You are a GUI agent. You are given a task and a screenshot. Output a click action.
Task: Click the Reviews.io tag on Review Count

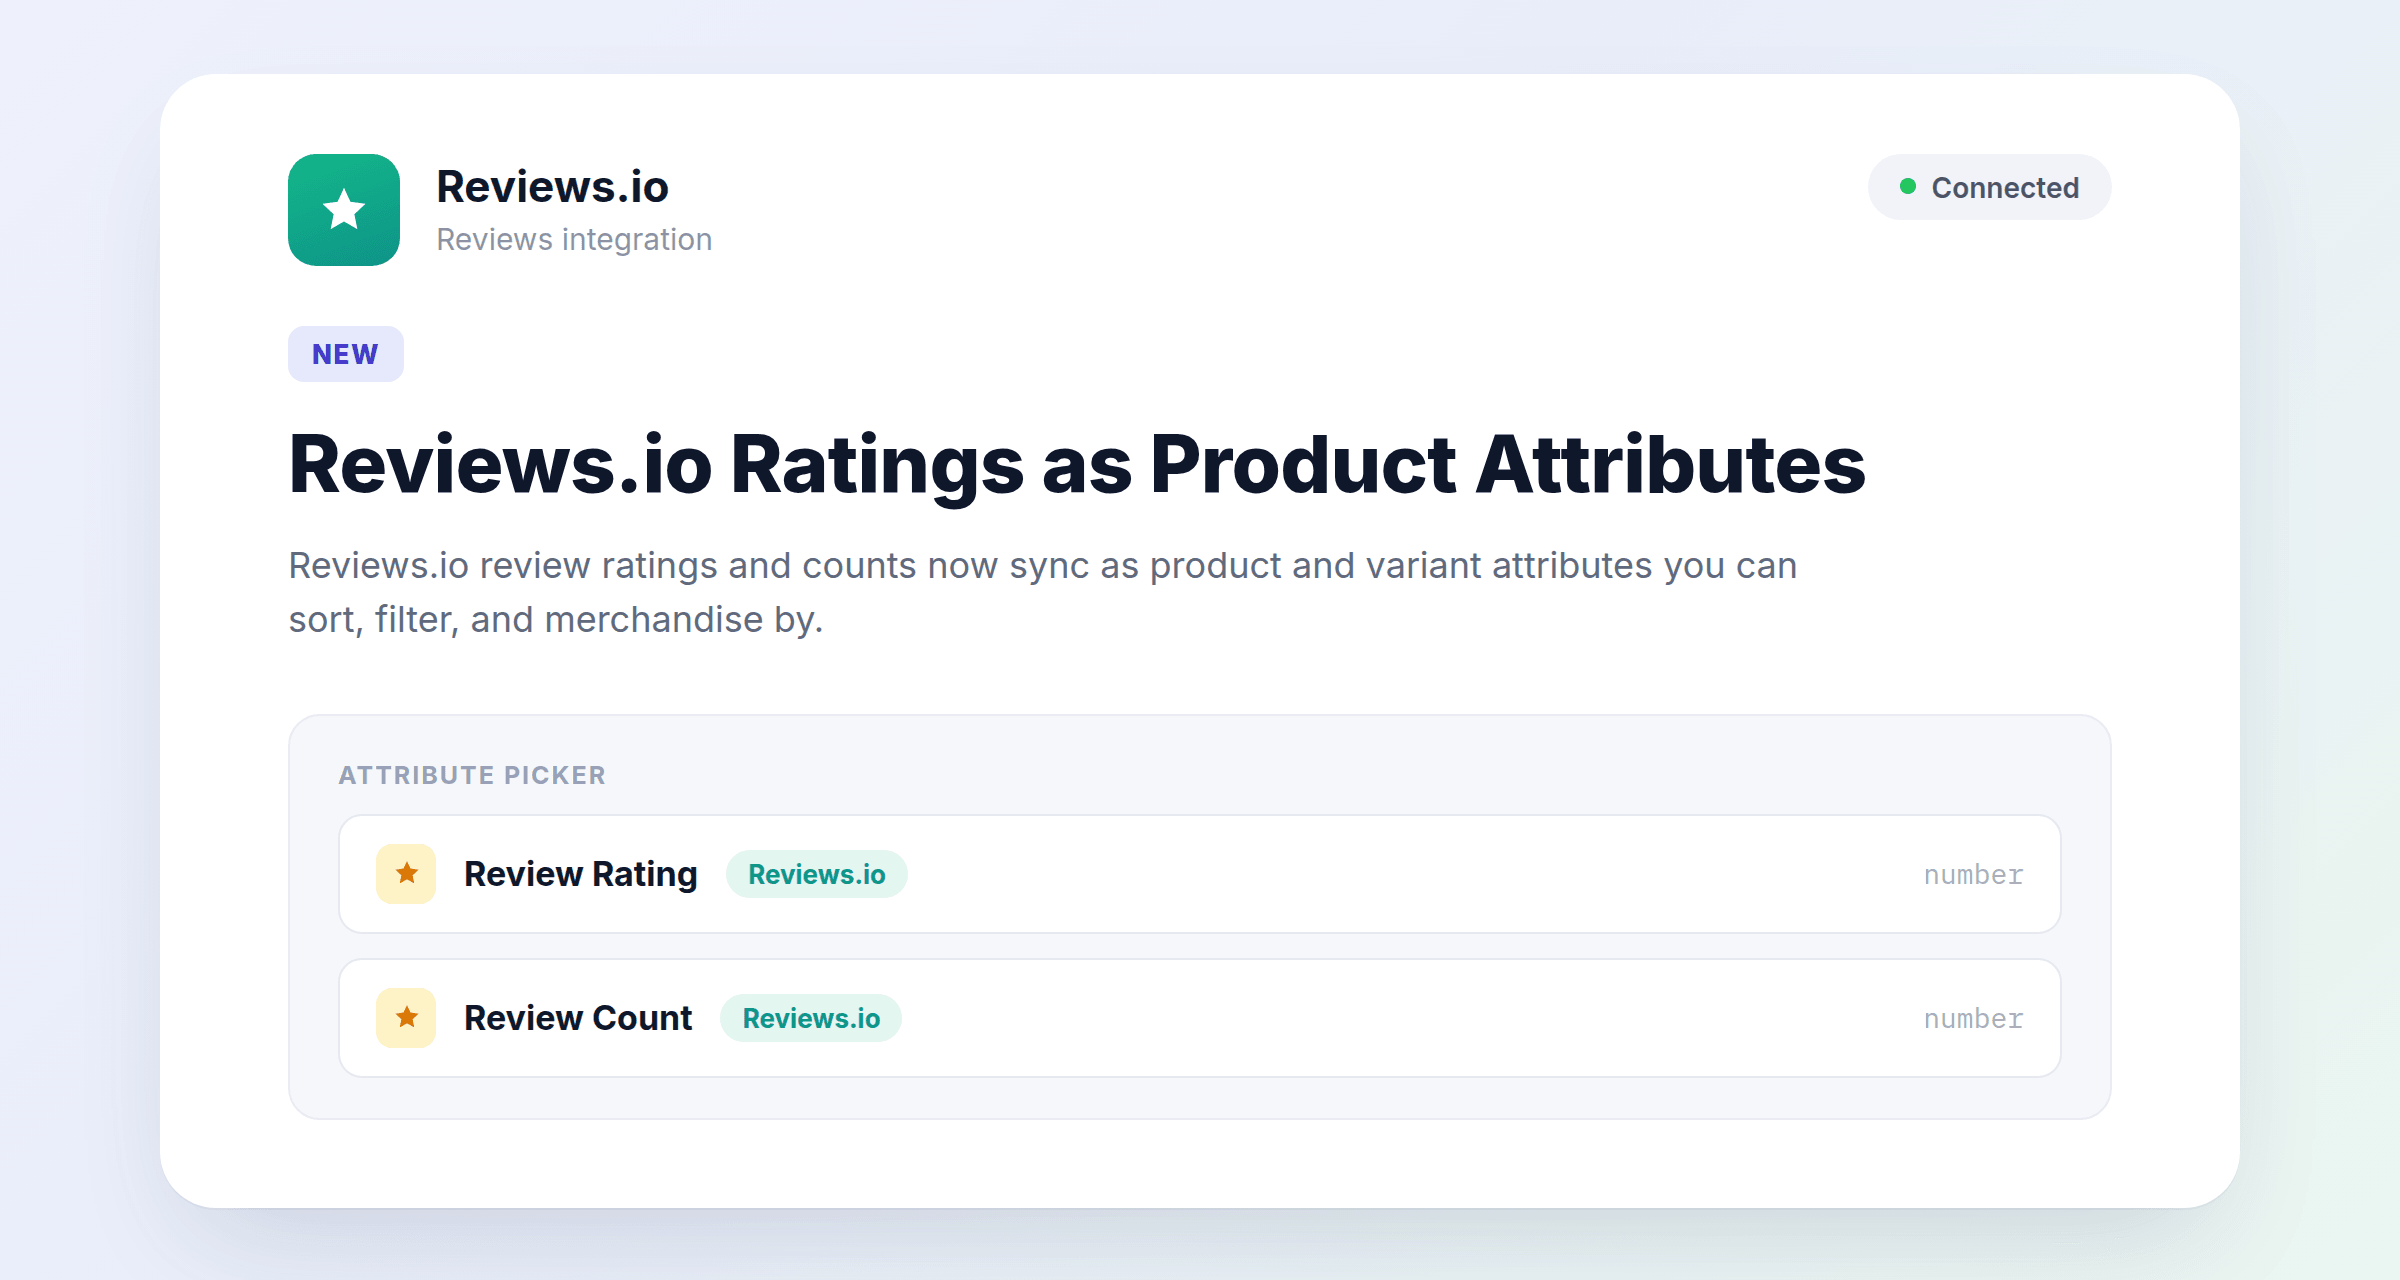coord(811,1018)
